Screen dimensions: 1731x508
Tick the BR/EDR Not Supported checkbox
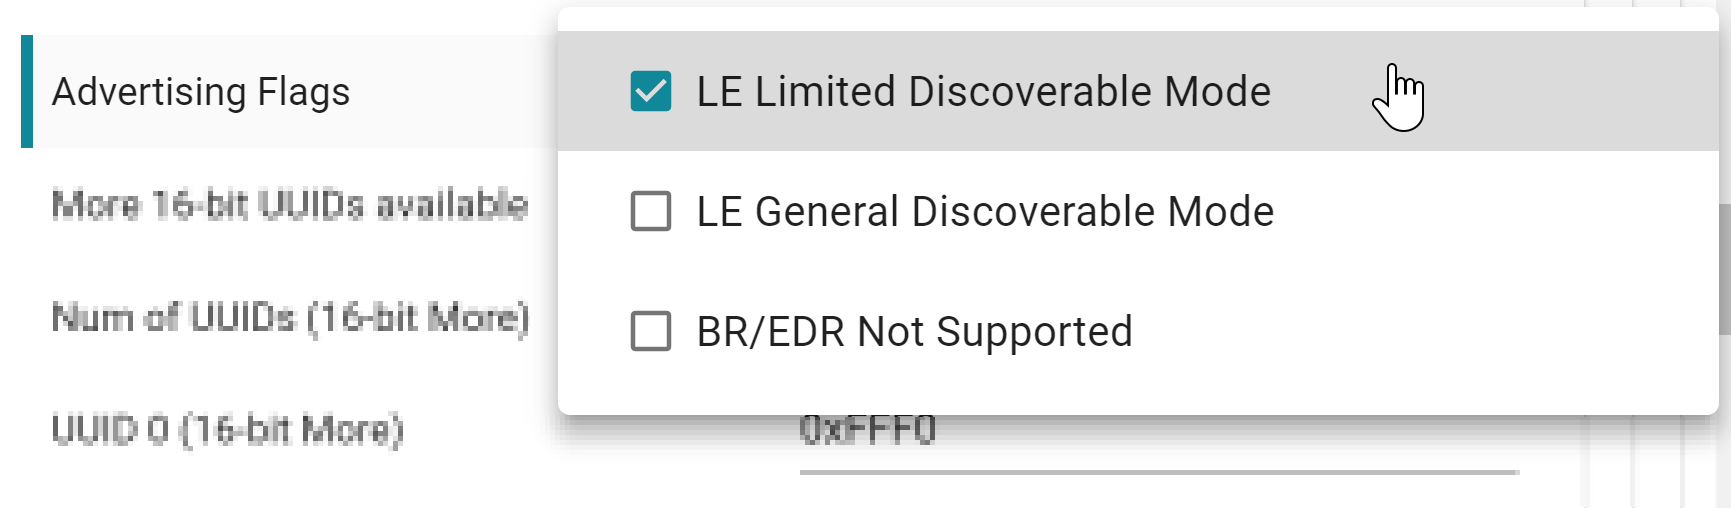coord(650,331)
